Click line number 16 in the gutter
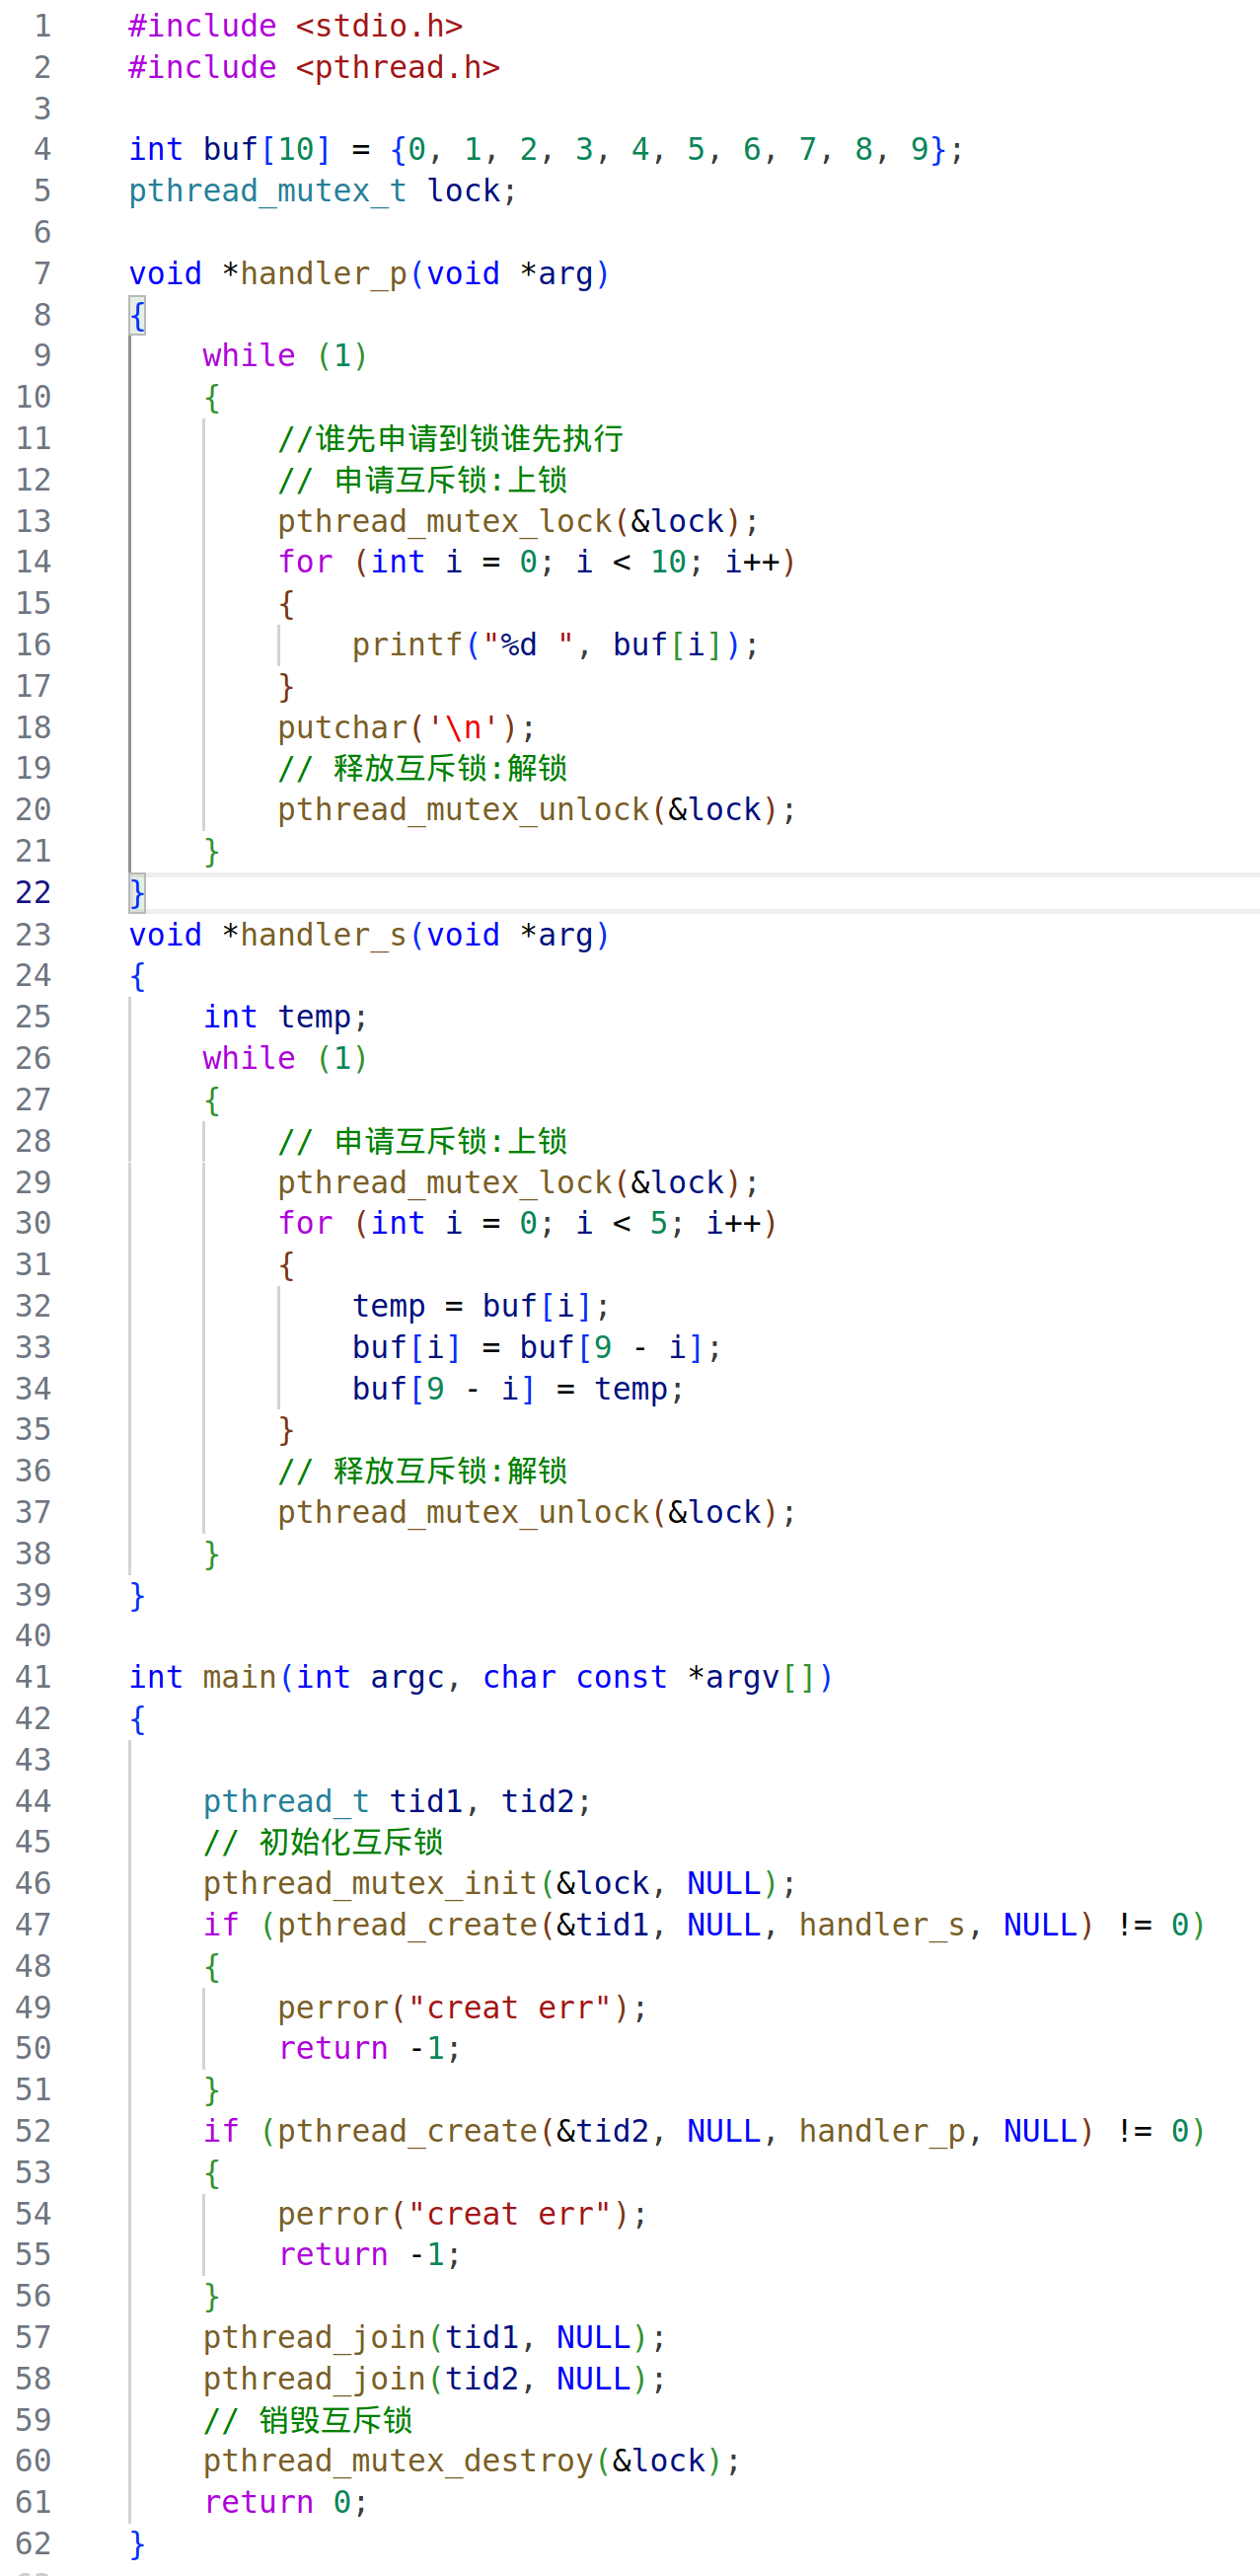Viewport: 1260px width, 2576px height. tap(33, 645)
